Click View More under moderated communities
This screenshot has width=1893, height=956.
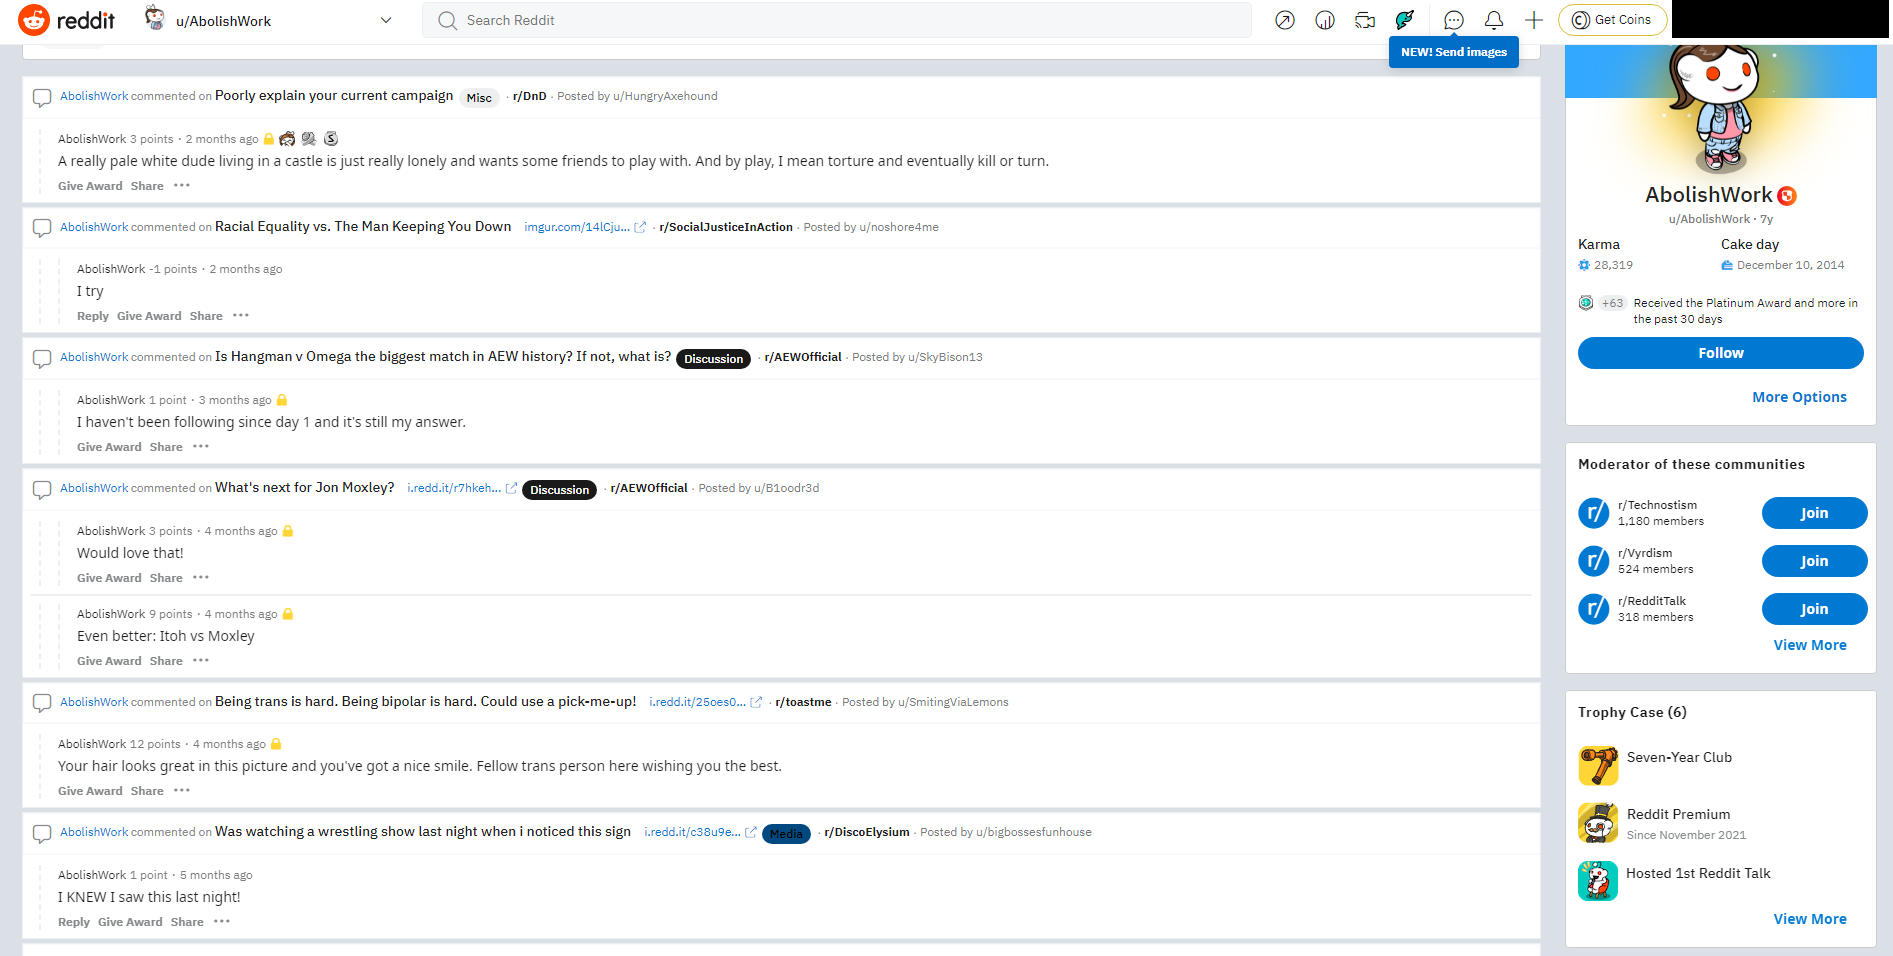pos(1810,645)
